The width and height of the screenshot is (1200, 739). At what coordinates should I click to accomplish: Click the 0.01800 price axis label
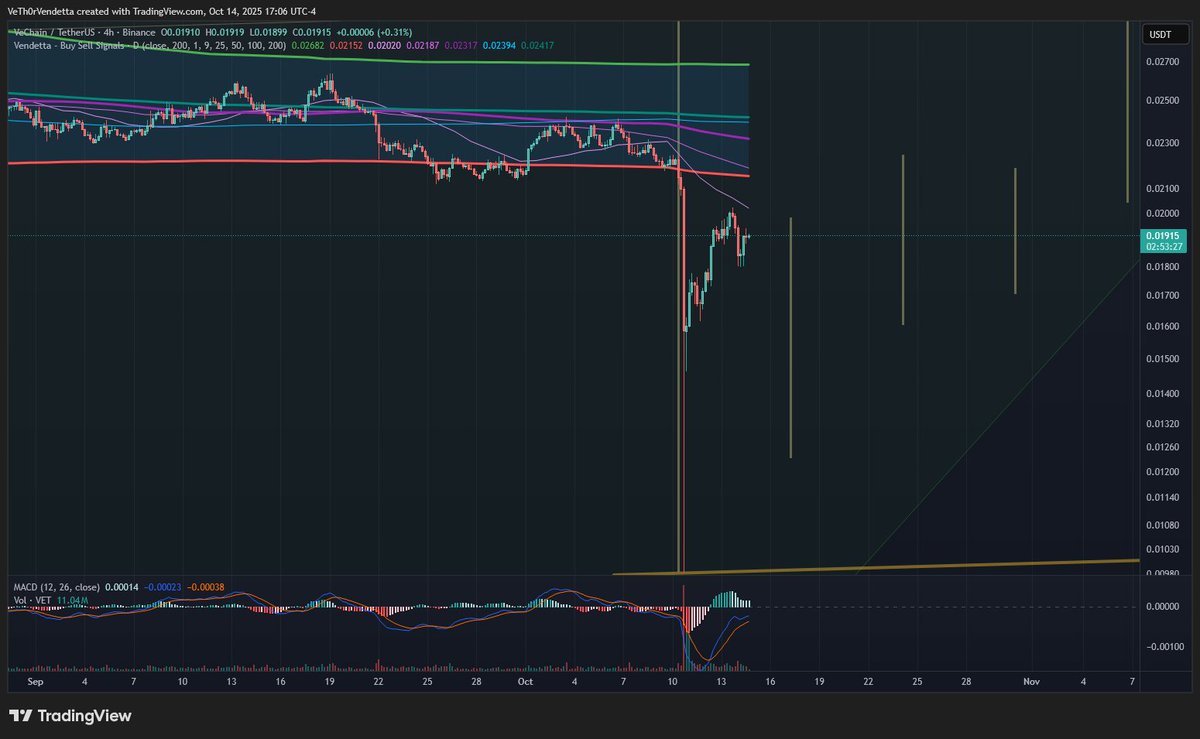[1162, 266]
